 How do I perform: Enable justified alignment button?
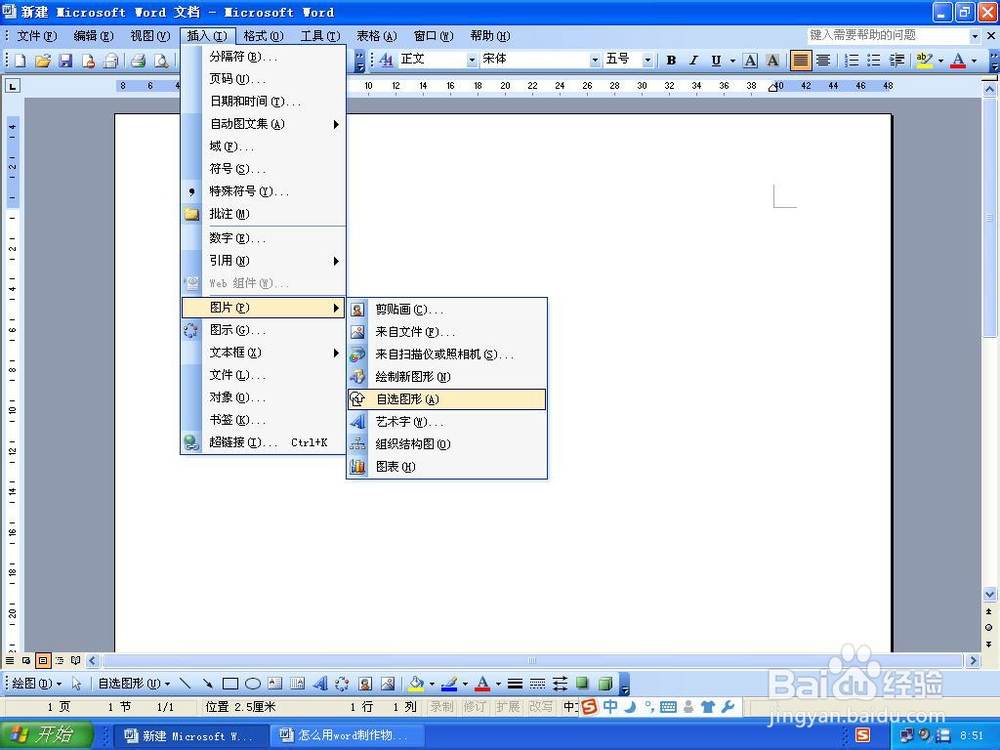click(x=800, y=60)
